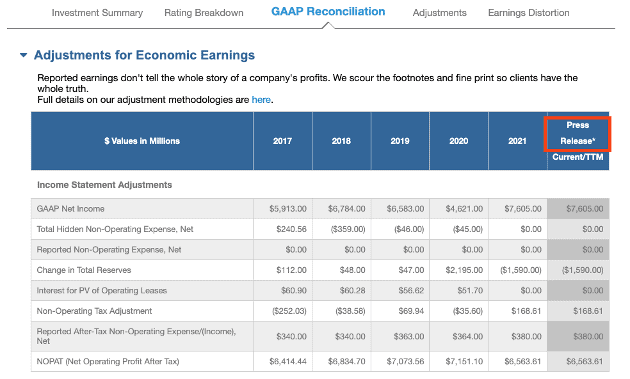Select the GAAP Net Income row label
The image size is (630, 379).
click(x=70, y=209)
